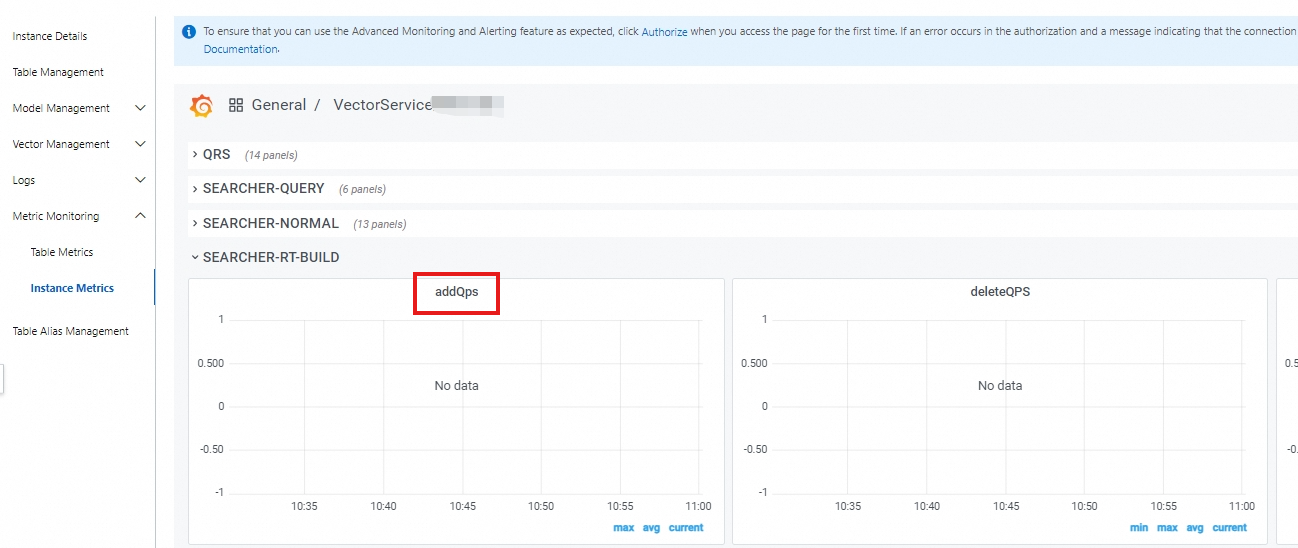Open Table Alias Management page
Viewport: 1298px width, 548px height.
[70, 331]
